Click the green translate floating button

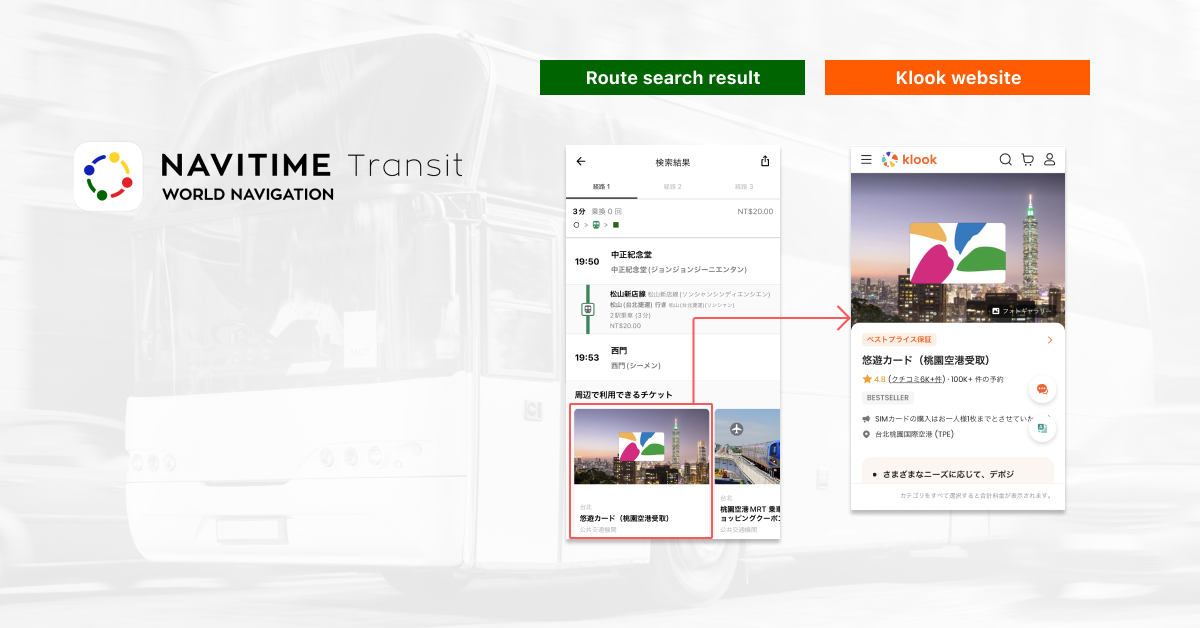pos(1041,428)
